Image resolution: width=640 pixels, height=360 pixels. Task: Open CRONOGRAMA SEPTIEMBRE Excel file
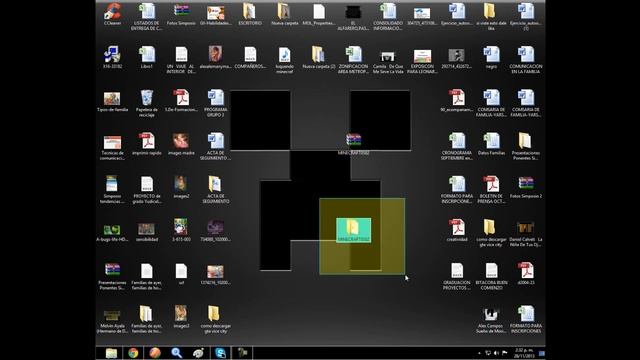click(x=457, y=146)
